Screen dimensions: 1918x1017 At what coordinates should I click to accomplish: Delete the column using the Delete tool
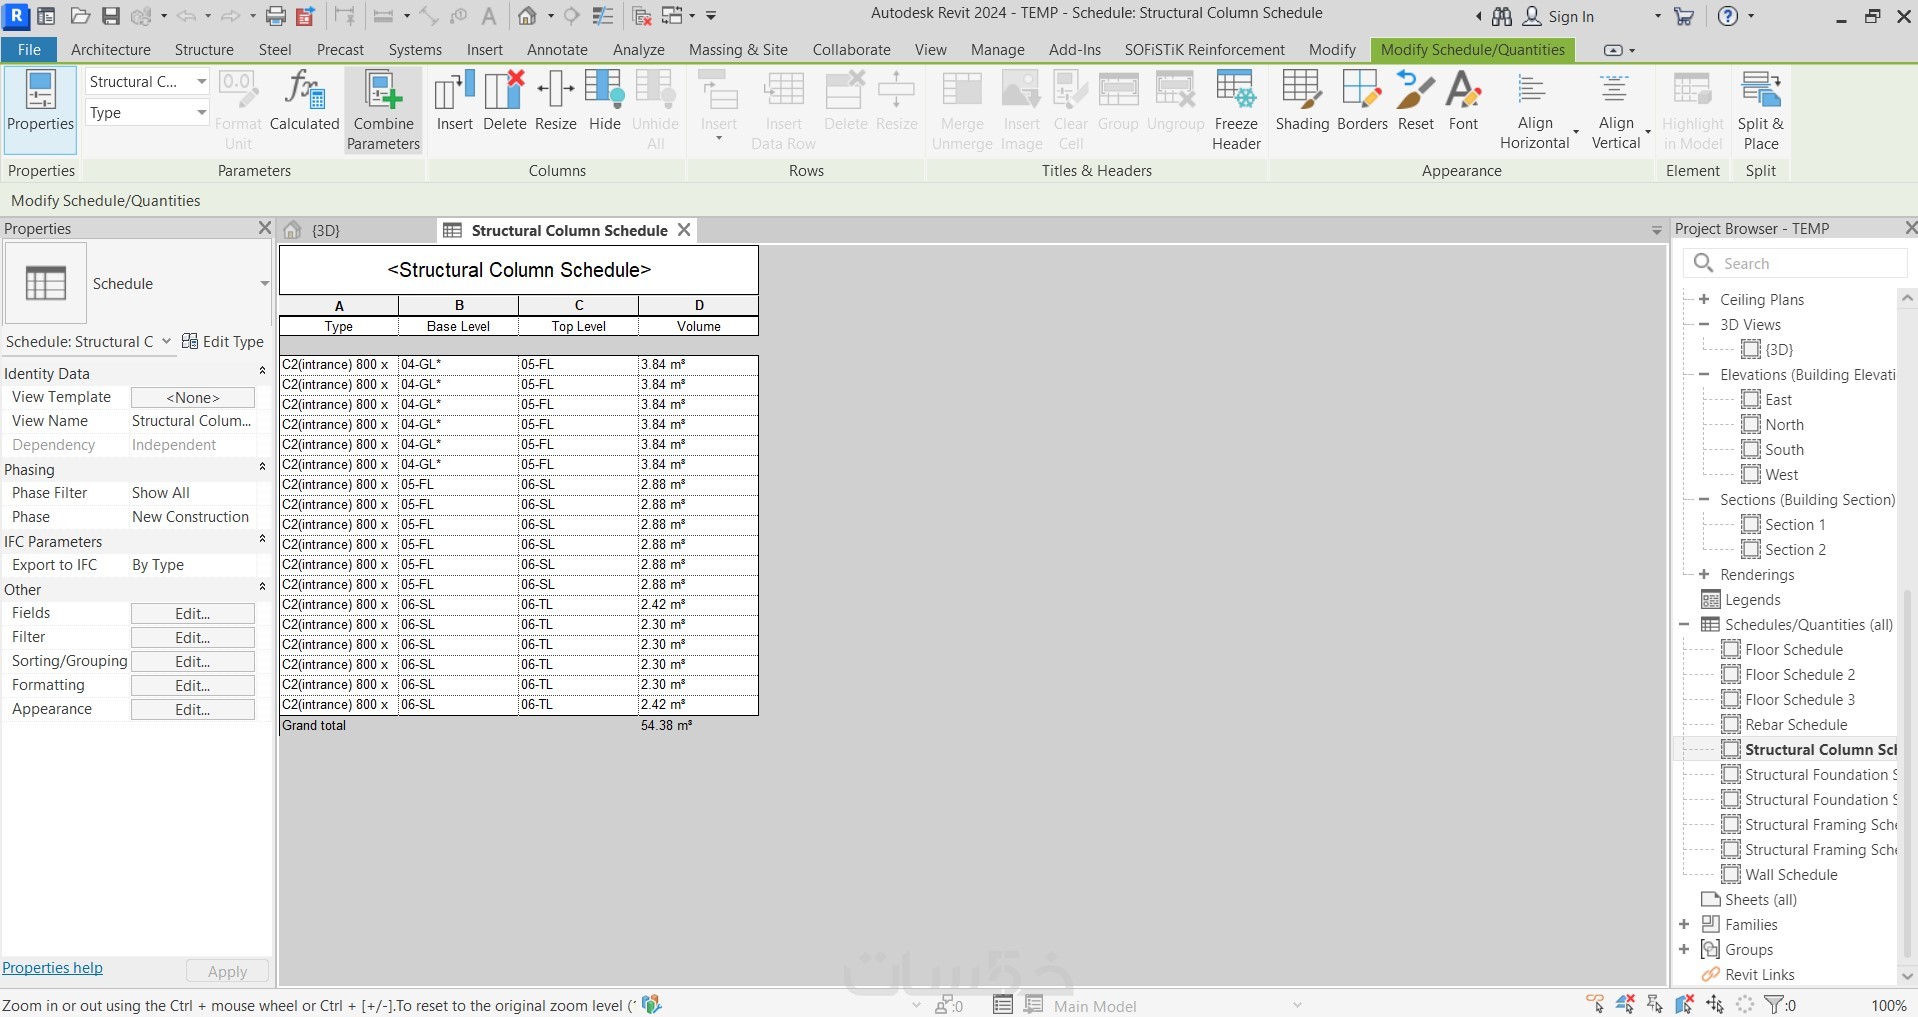504,102
